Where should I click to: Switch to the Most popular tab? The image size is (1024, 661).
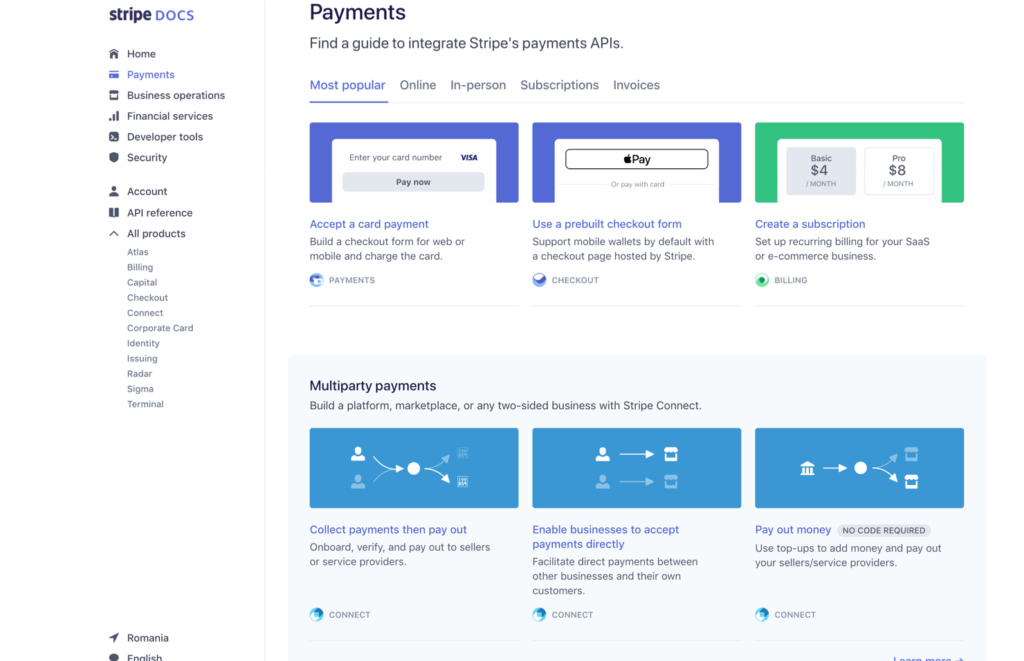(x=347, y=85)
